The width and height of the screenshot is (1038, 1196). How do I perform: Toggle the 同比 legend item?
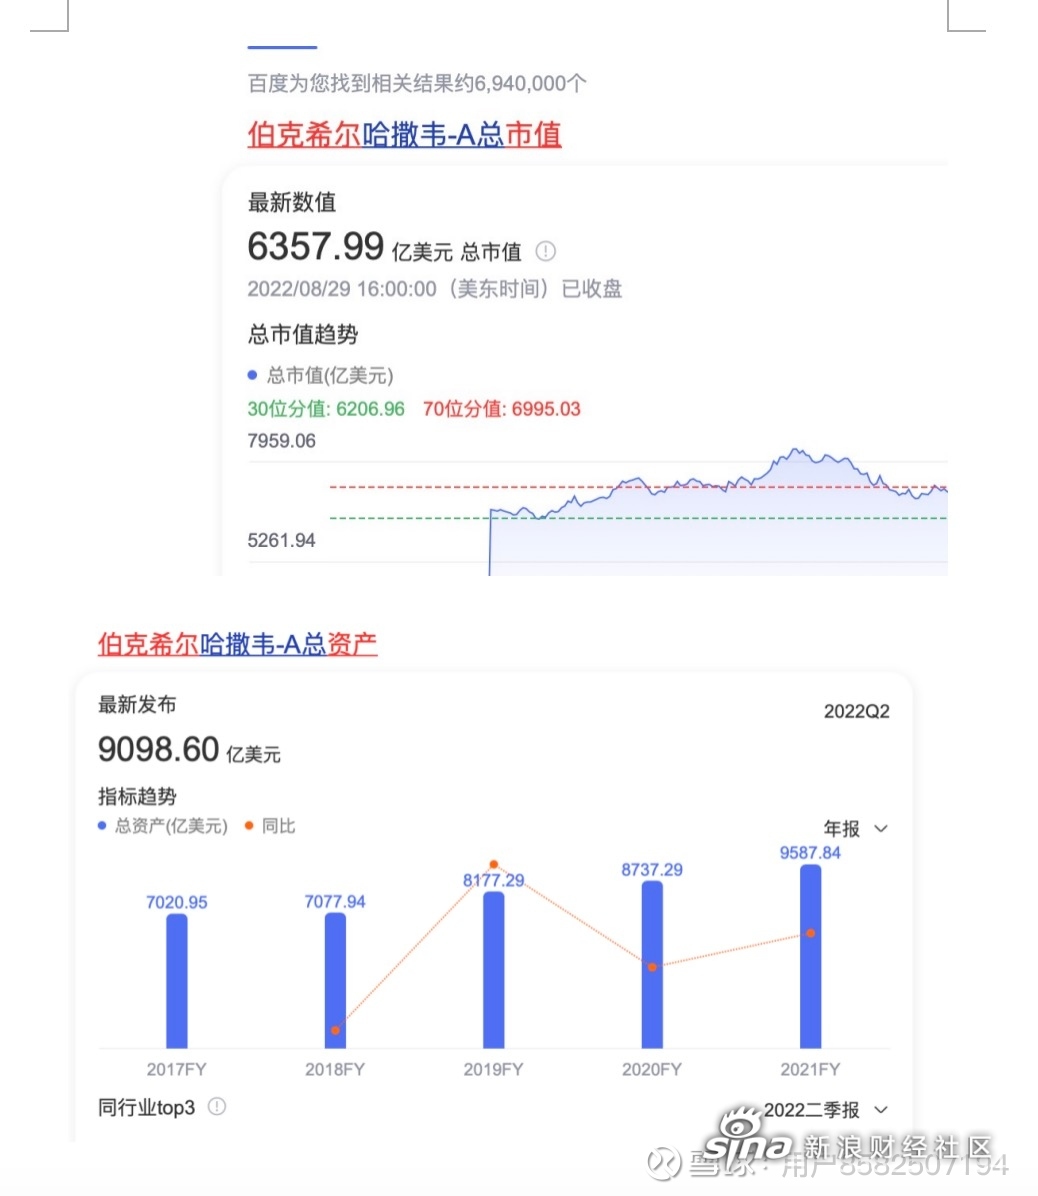pos(270,826)
